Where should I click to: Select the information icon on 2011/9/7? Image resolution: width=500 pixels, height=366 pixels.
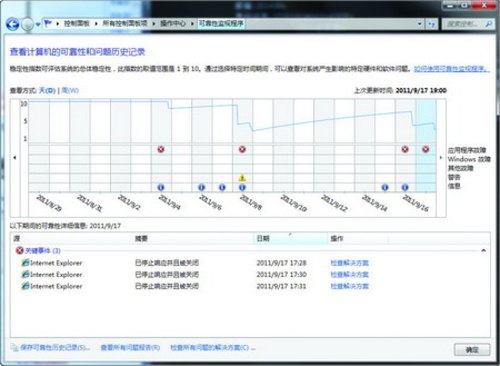coord(222,187)
